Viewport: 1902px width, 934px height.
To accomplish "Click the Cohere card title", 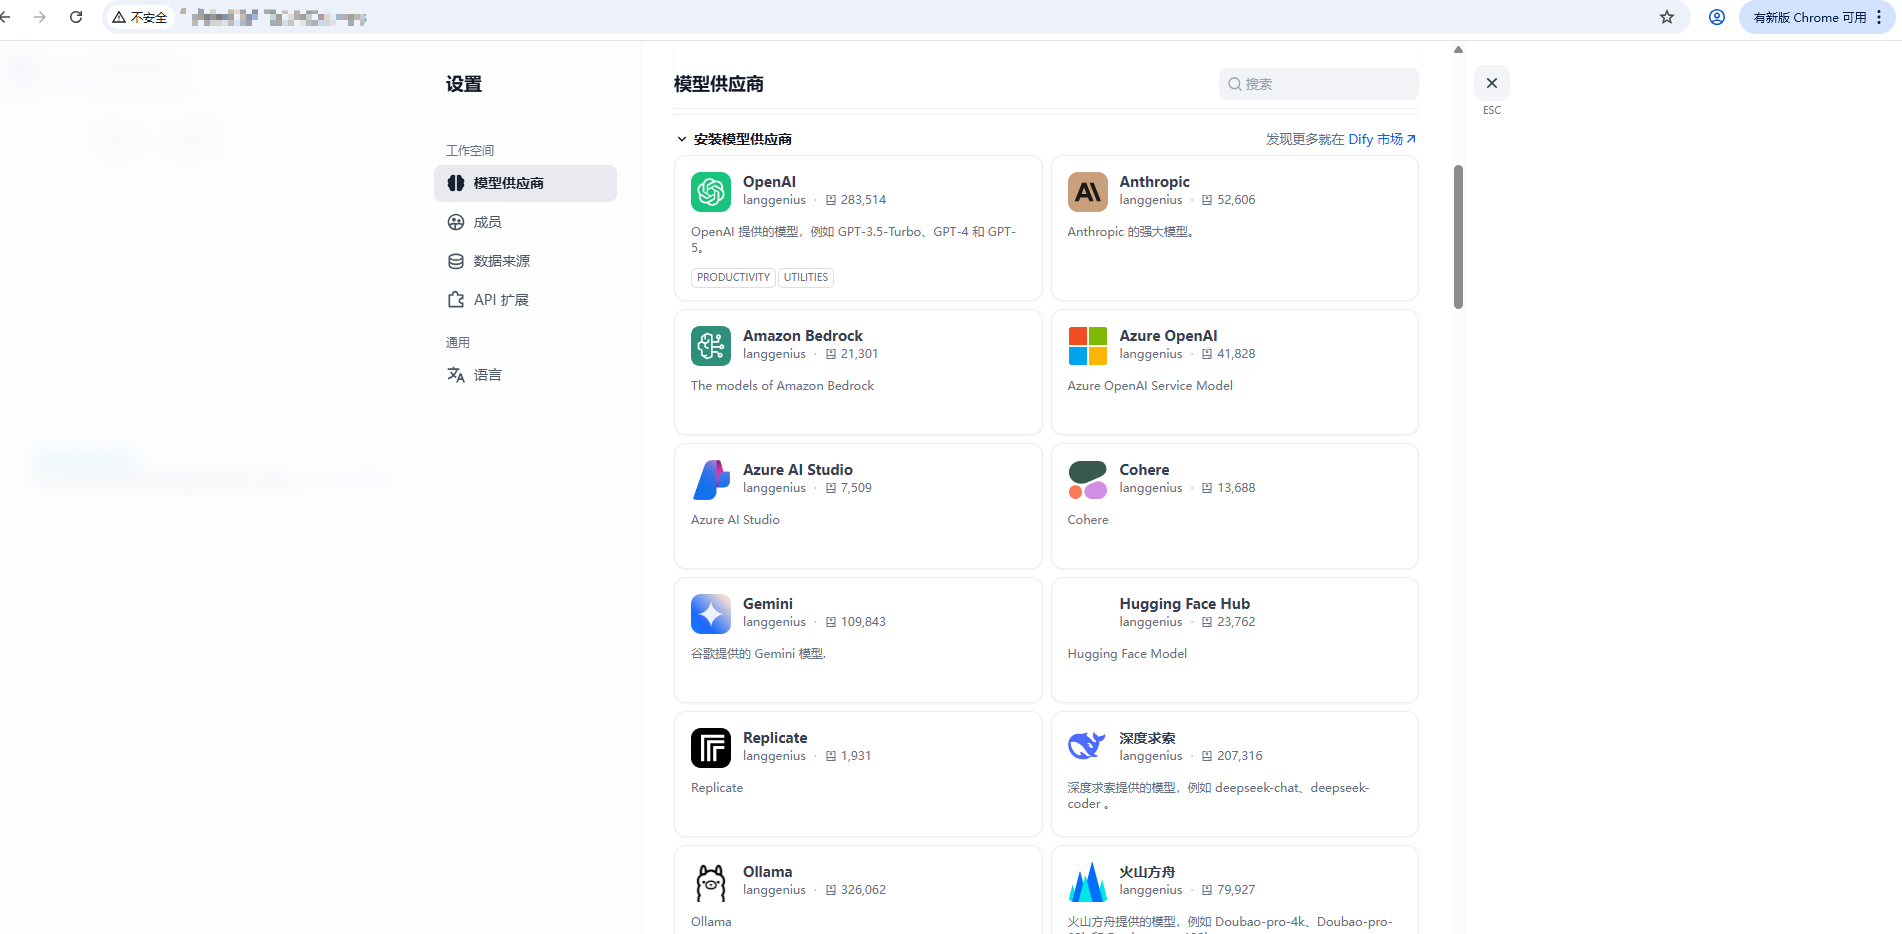I will tap(1144, 470).
